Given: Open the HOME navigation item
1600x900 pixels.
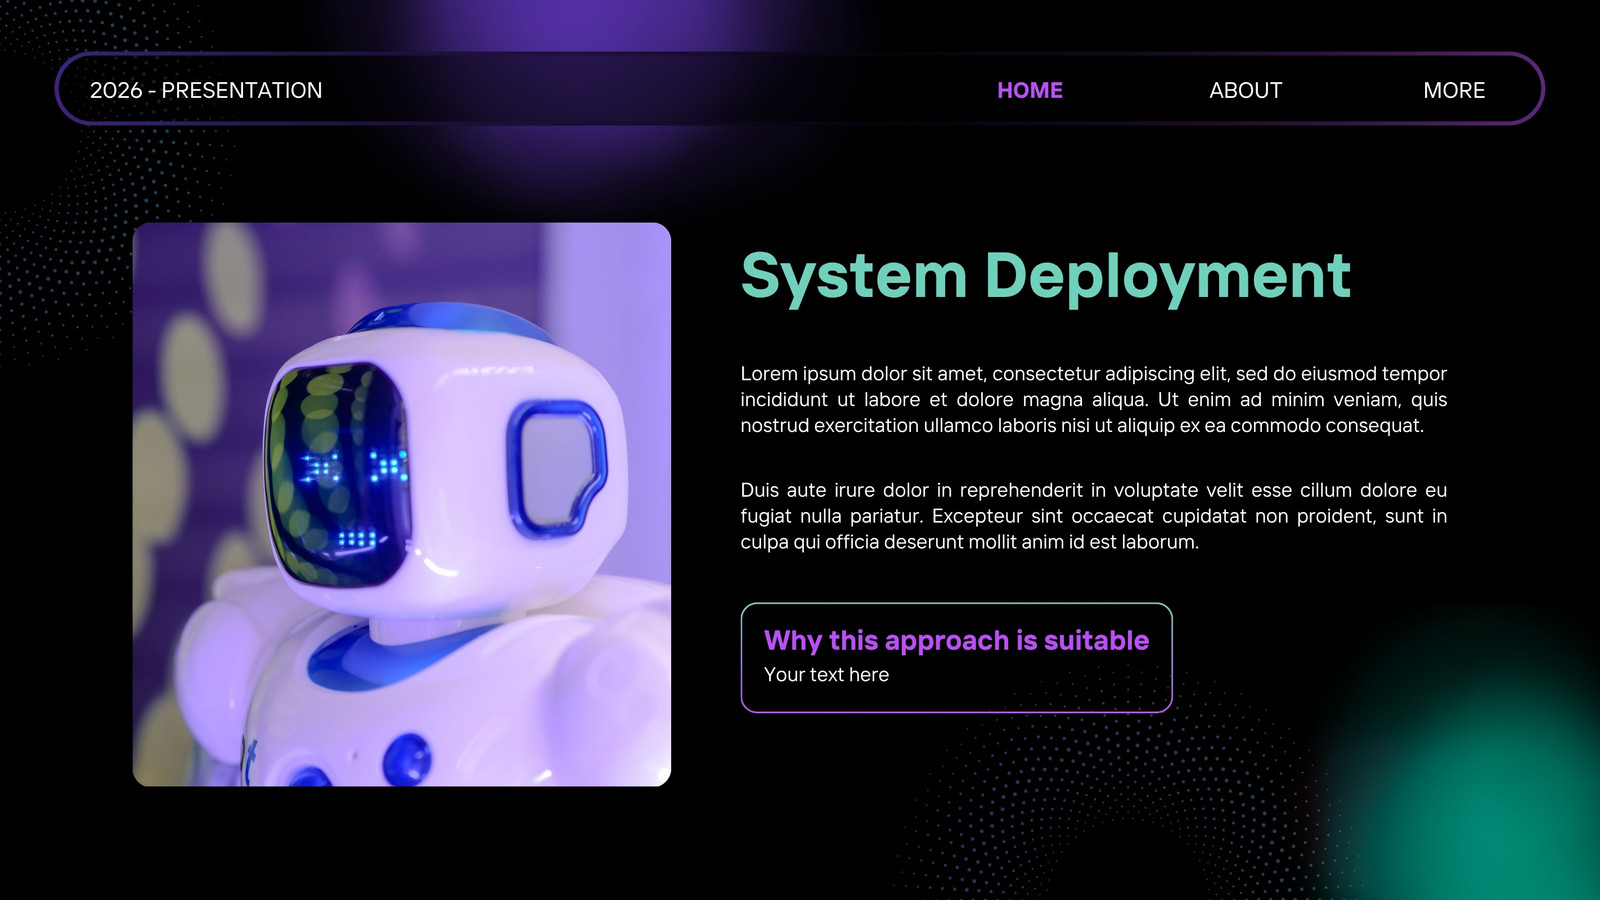Looking at the screenshot, I should point(1029,90).
